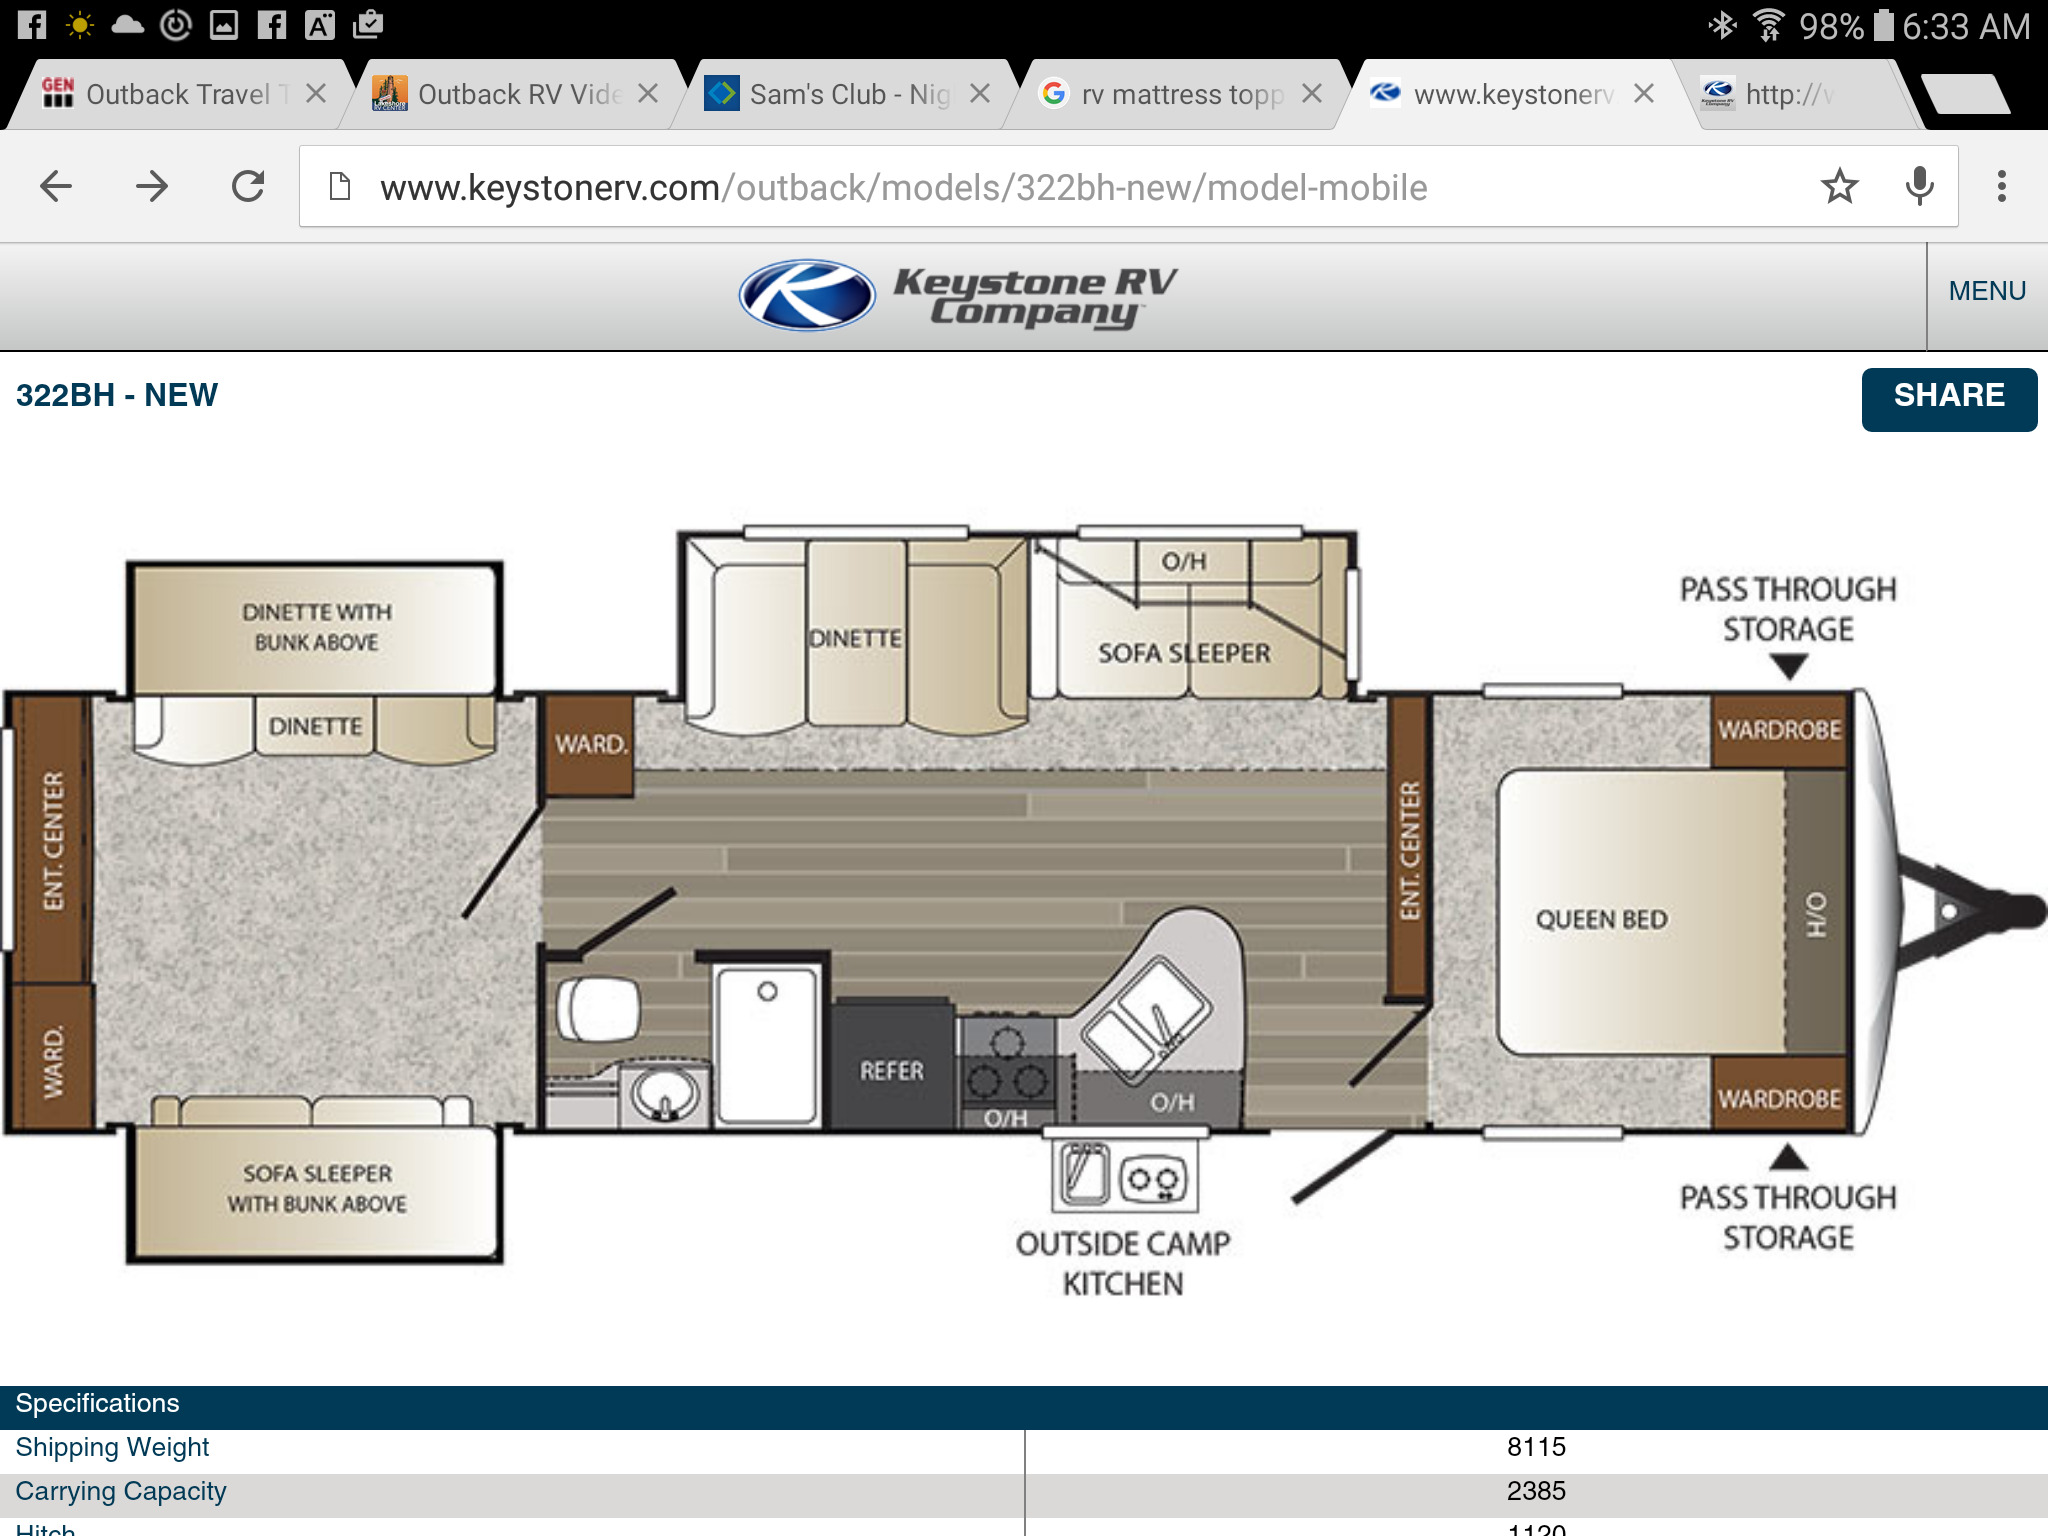Click the forward navigation arrow
2048x1536 pixels.
[152, 186]
